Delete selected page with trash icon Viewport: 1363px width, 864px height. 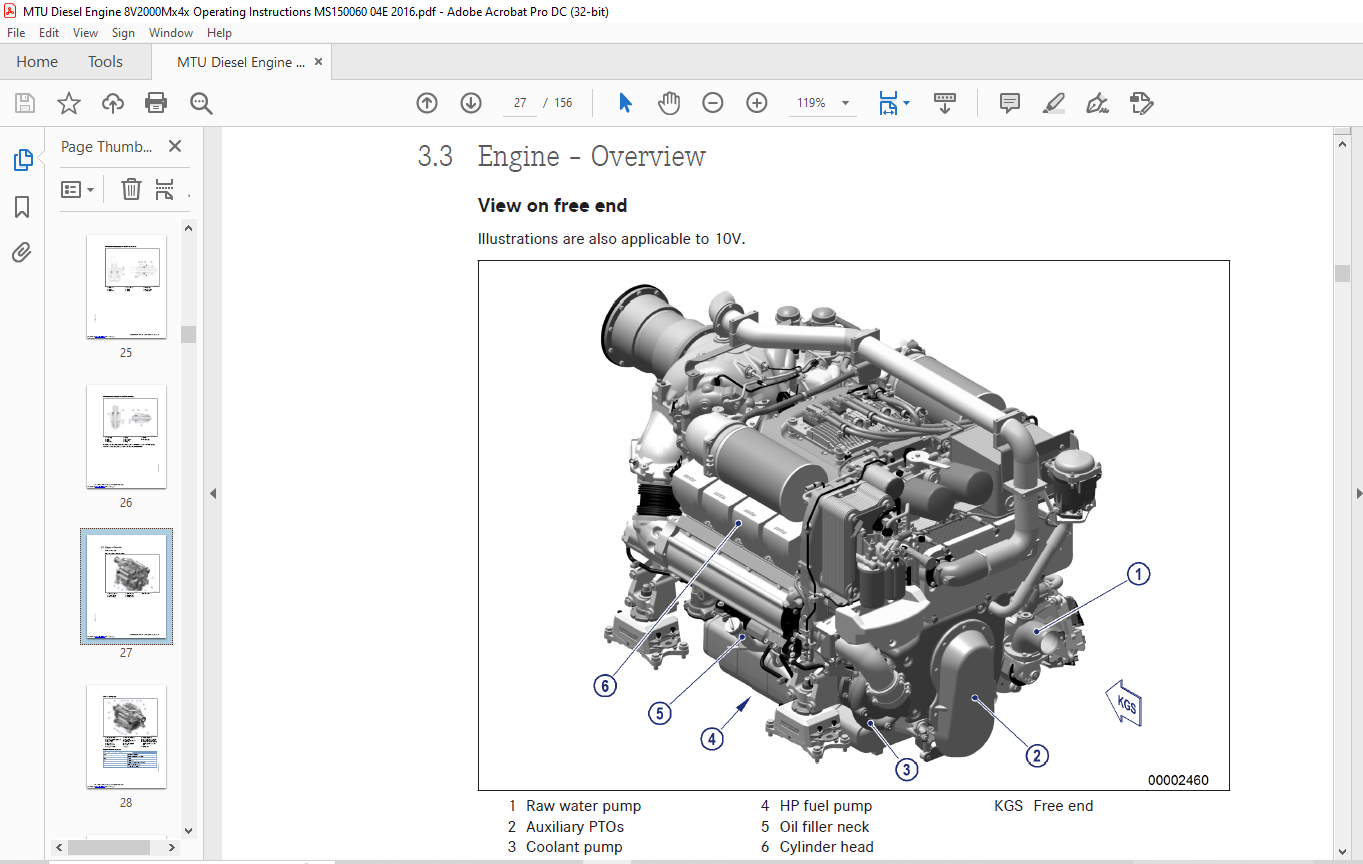coord(131,189)
